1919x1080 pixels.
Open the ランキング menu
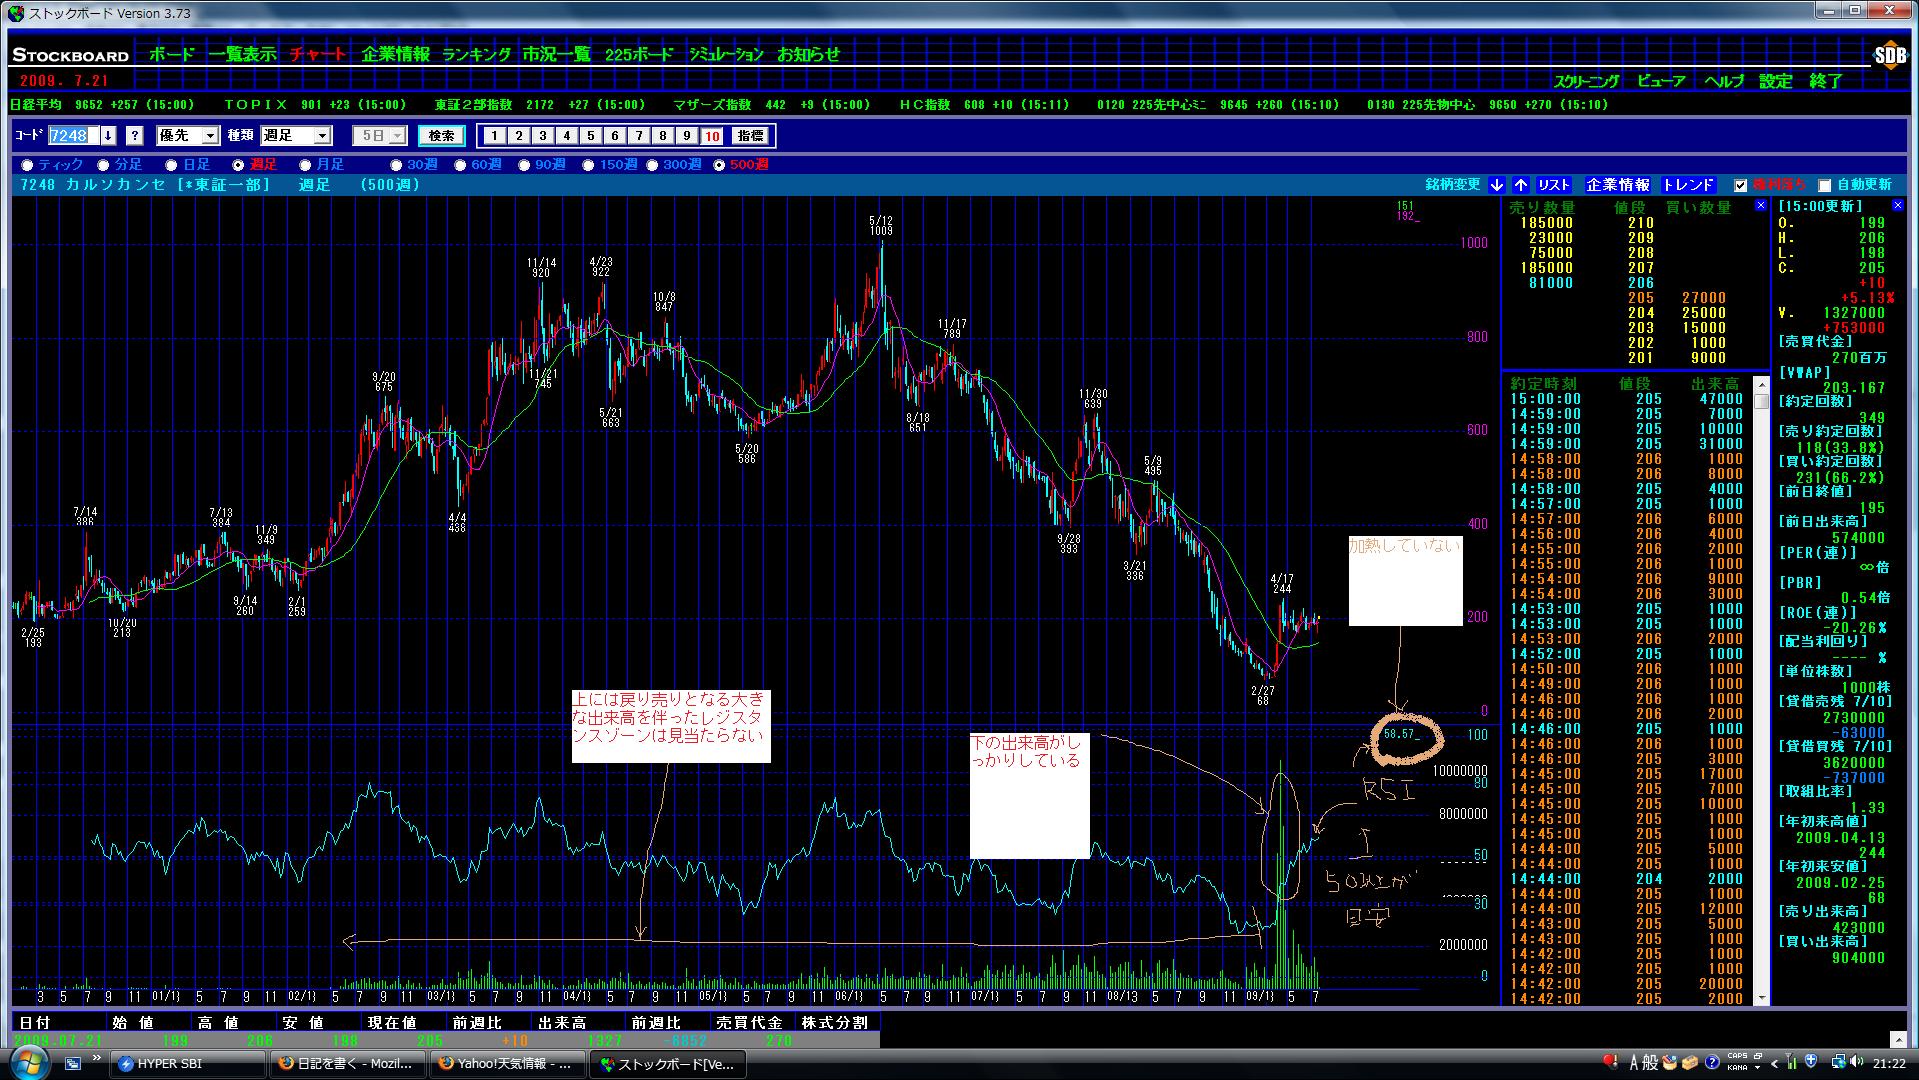click(476, 55)
